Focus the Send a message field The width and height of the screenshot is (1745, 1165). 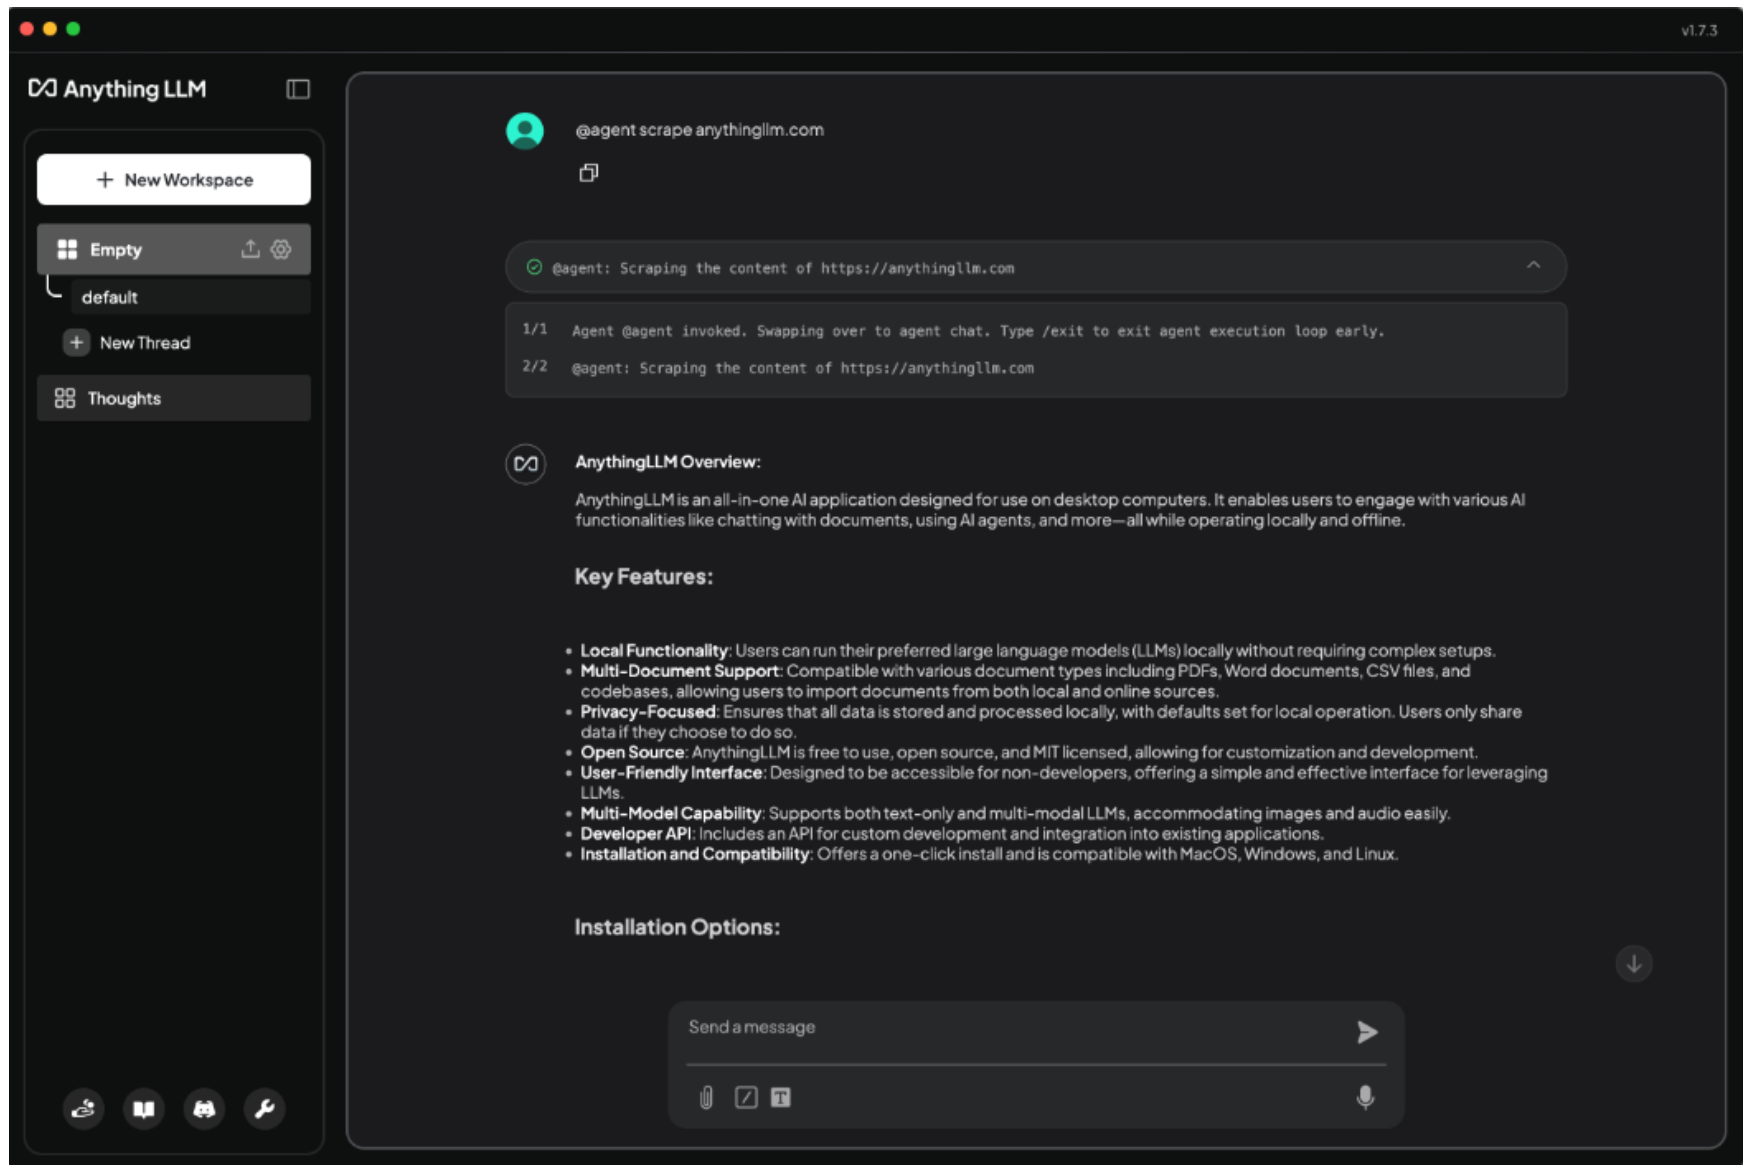tap(1010, 1028)
